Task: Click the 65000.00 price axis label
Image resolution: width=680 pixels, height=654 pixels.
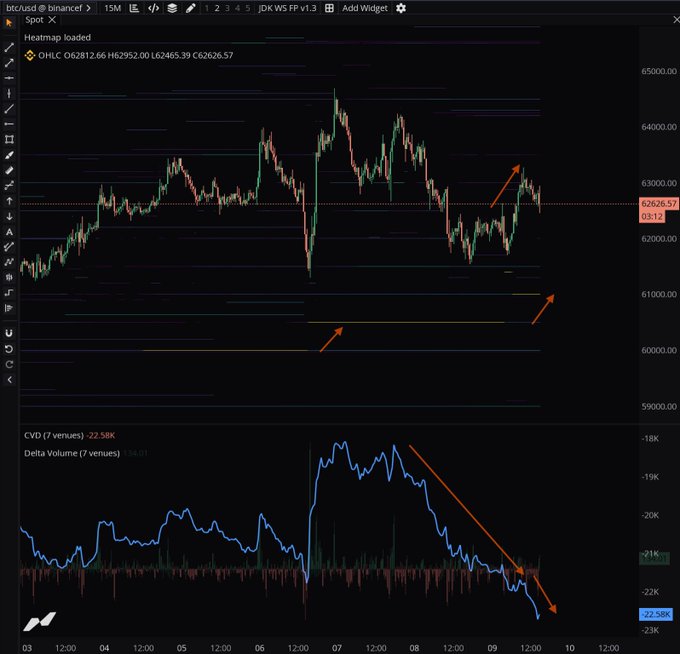Action: coord(659,71)
